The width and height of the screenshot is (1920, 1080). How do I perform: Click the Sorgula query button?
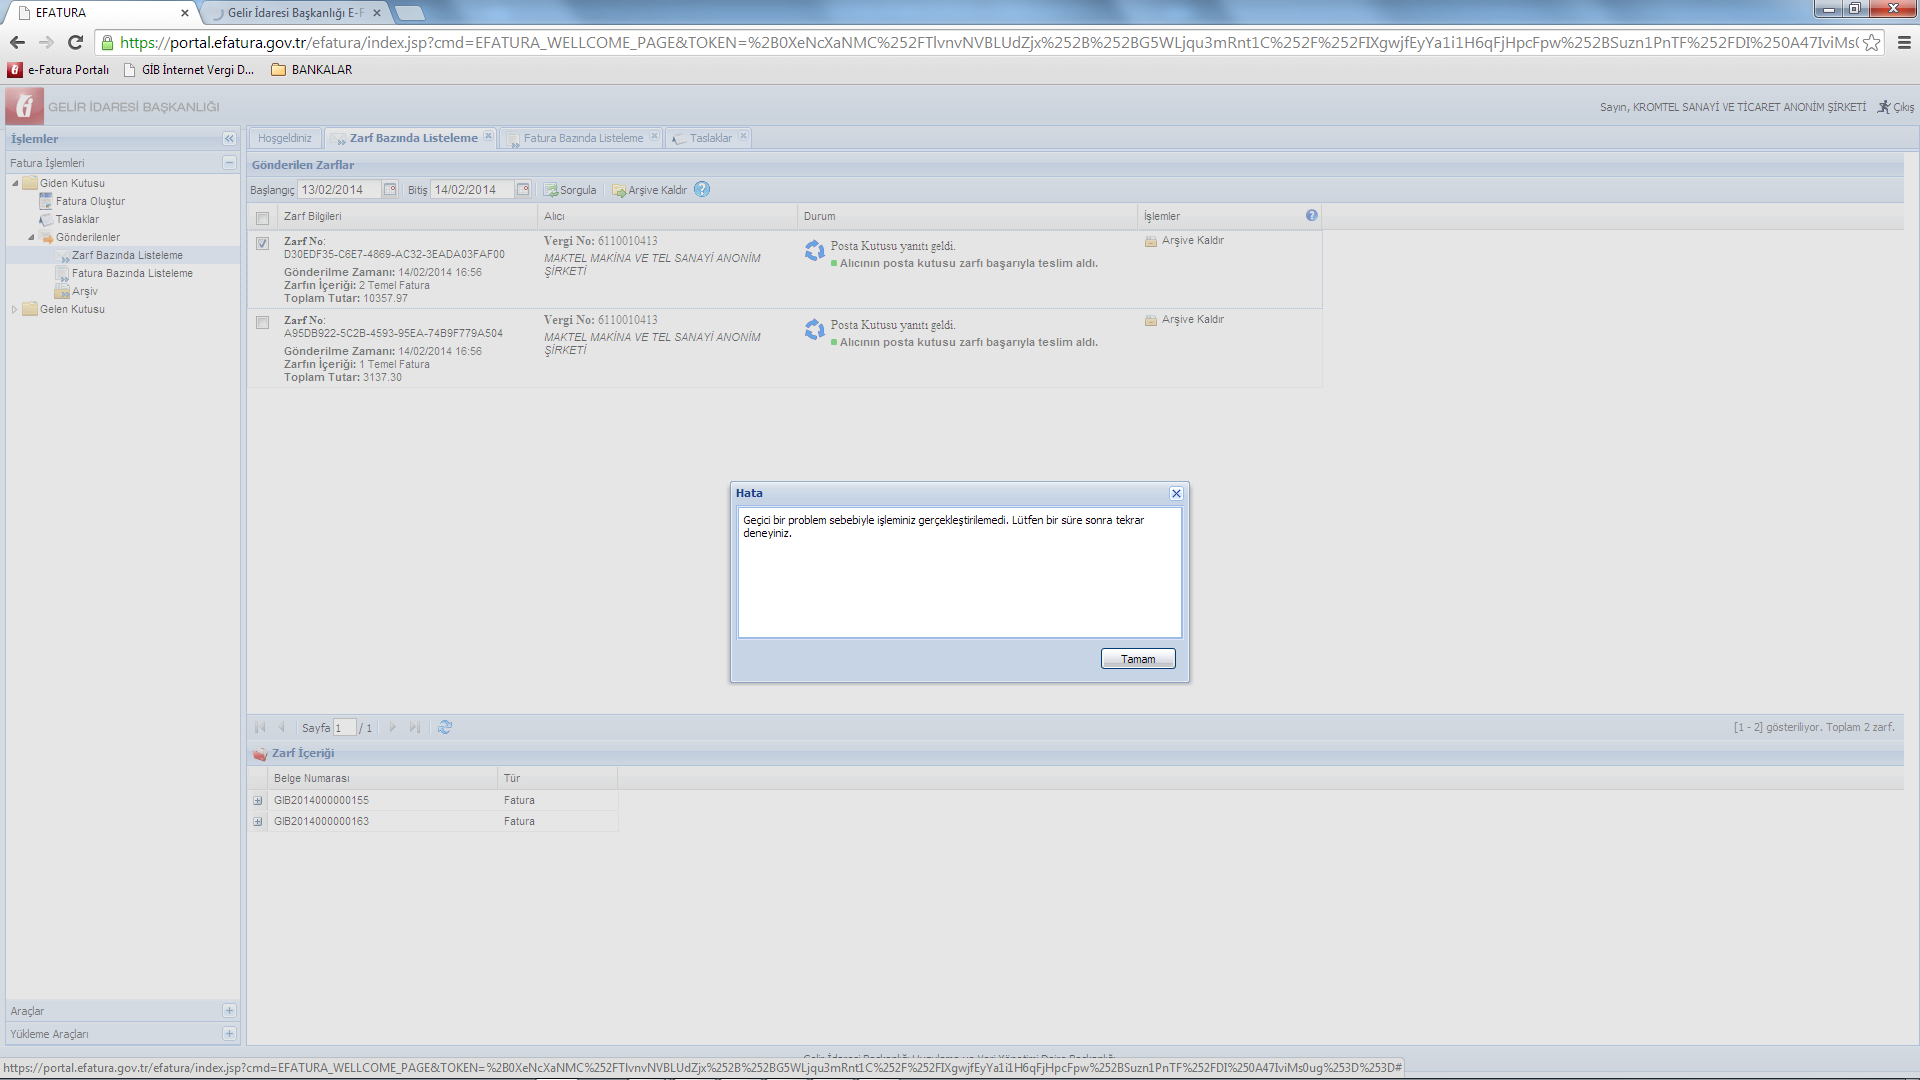click(x=570, y=190)
